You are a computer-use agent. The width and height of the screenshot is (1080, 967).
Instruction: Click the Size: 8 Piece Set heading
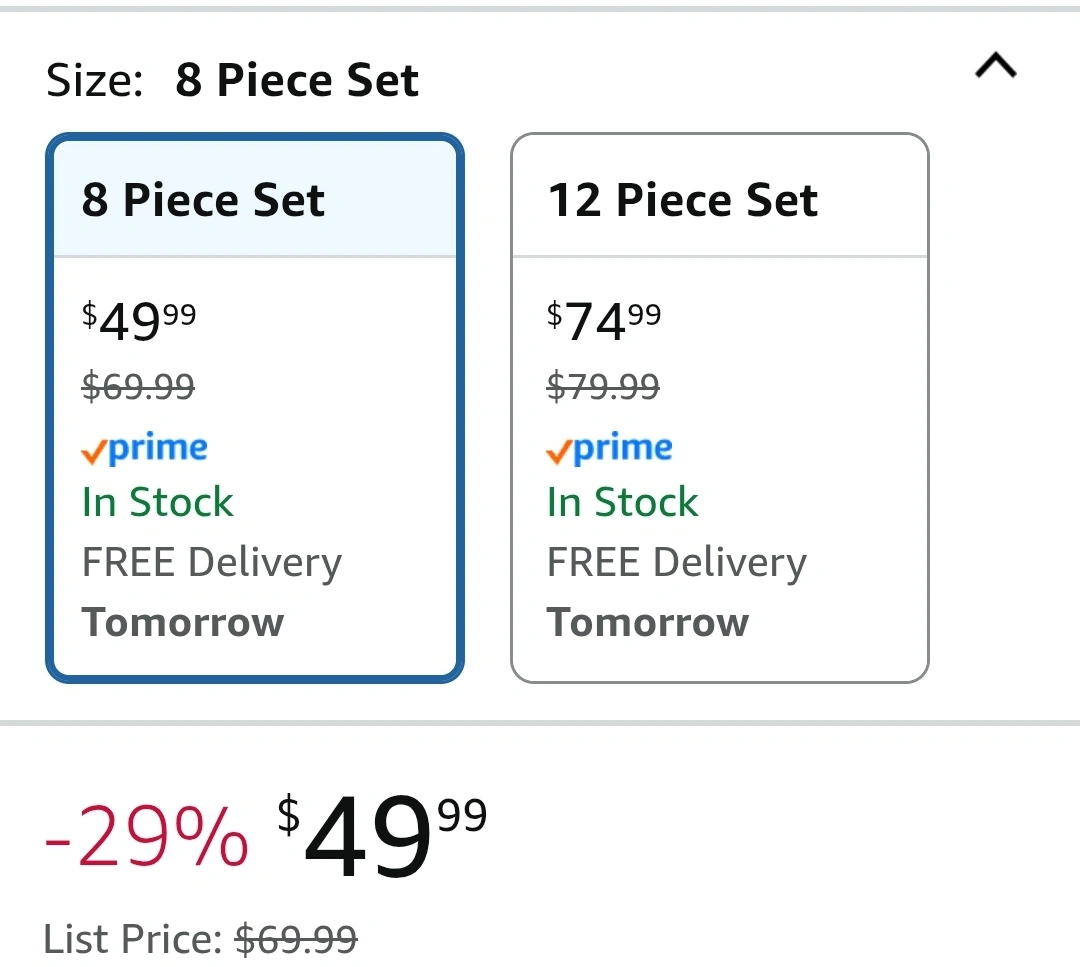pos(232,80)
